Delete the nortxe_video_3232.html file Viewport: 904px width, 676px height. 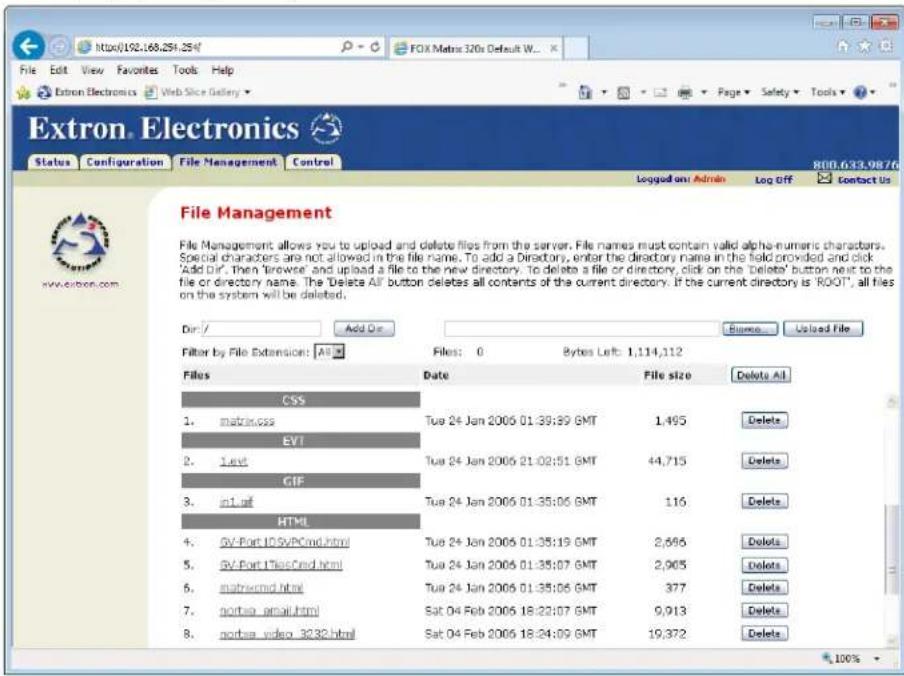764,633
